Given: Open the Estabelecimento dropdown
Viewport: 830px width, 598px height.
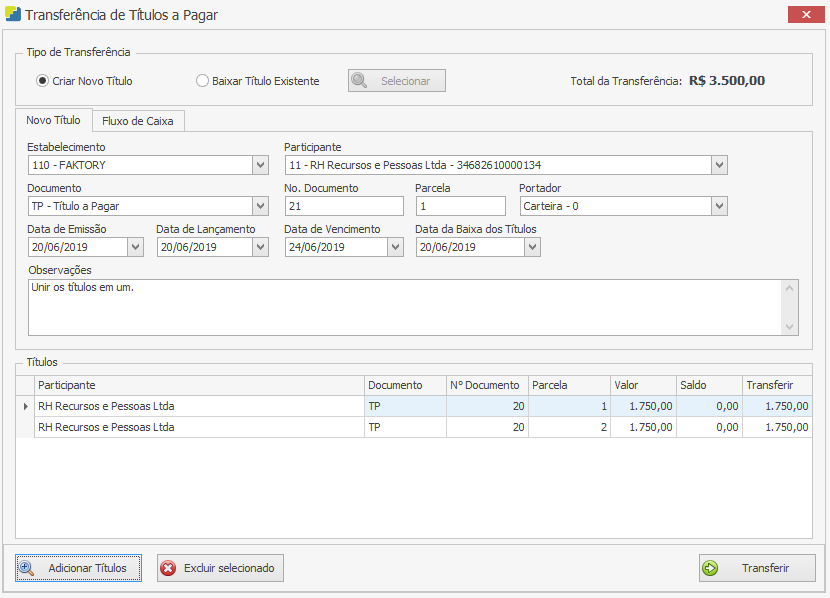Looking at the screenshot, I should click(x=260, y=165).
